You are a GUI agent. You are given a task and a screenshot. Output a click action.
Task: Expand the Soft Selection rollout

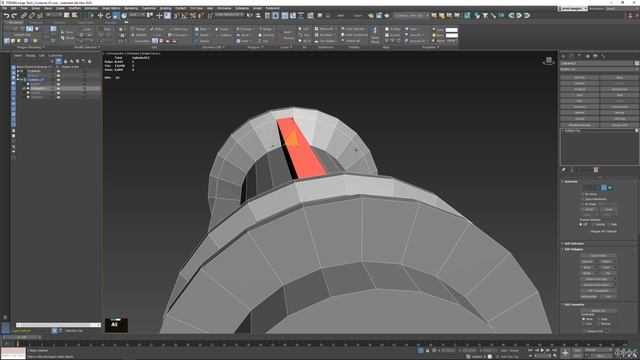(x=573, y=244)
